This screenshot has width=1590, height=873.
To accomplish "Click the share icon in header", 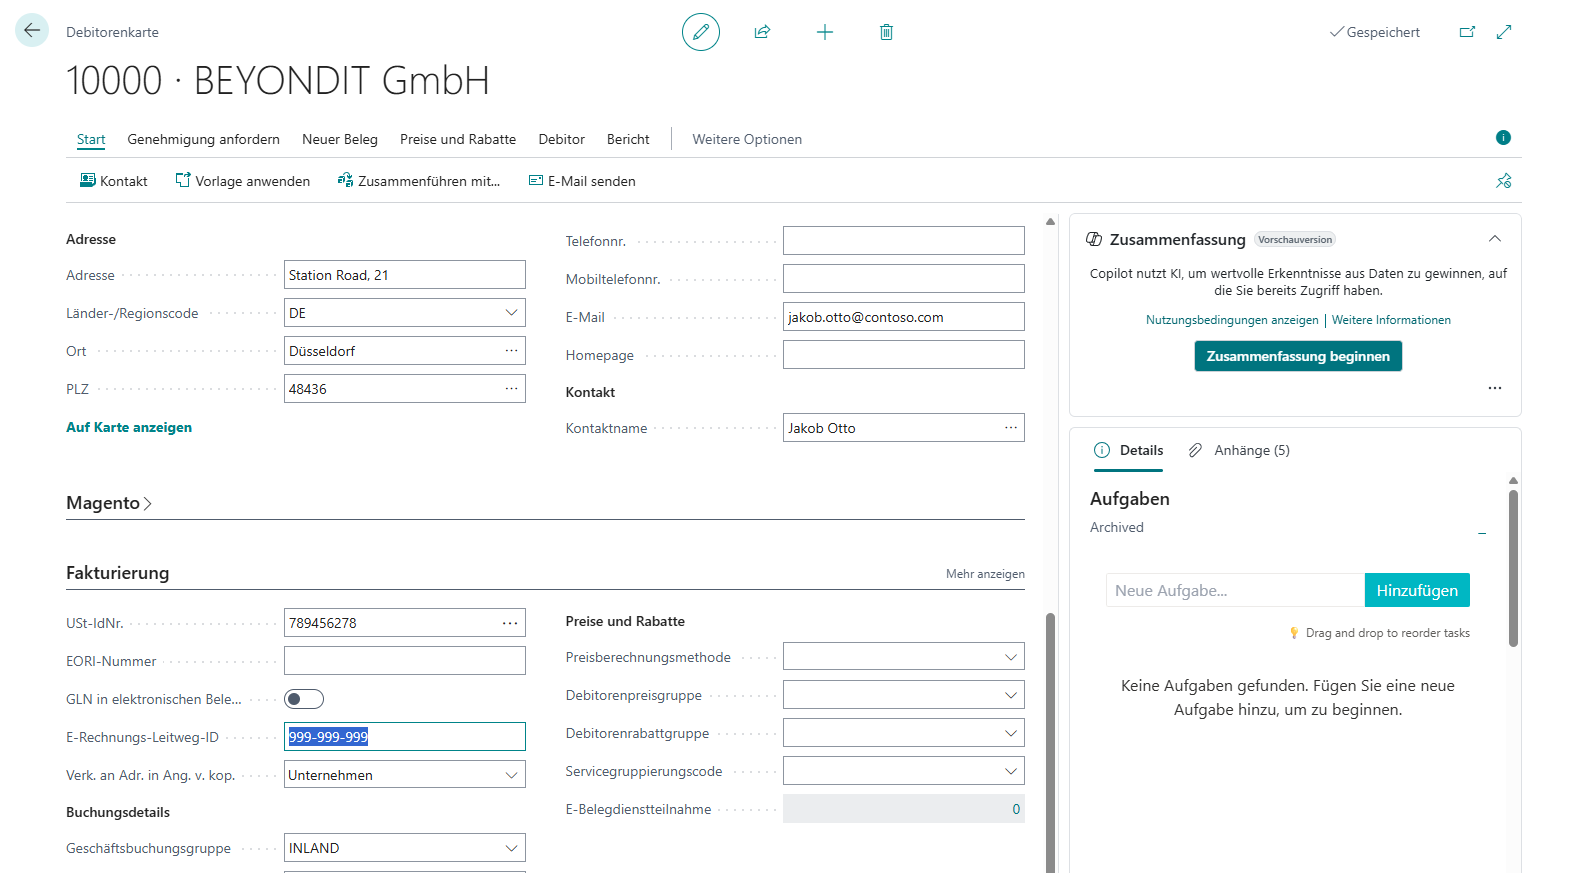I will coord(762,32).
